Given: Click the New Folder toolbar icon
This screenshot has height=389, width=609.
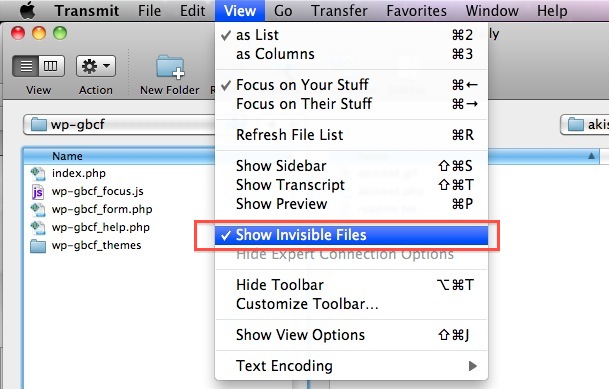Looking at the screenshot, I should coord(170,66).
